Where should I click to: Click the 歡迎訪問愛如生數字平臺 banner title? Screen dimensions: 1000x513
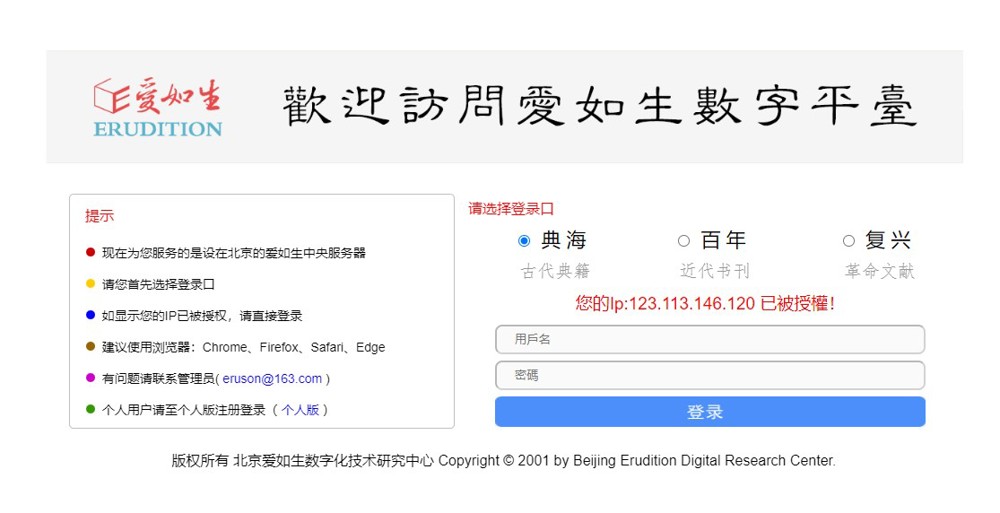pyautogui.click(x=598, y=107)
